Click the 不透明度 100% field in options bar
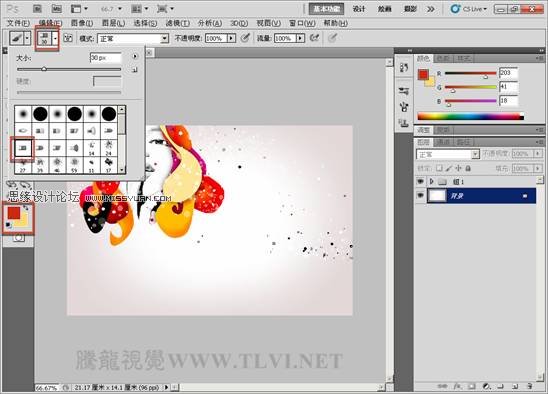The height and width of the screenshot is (394, 548). click(x=216, y=38)
